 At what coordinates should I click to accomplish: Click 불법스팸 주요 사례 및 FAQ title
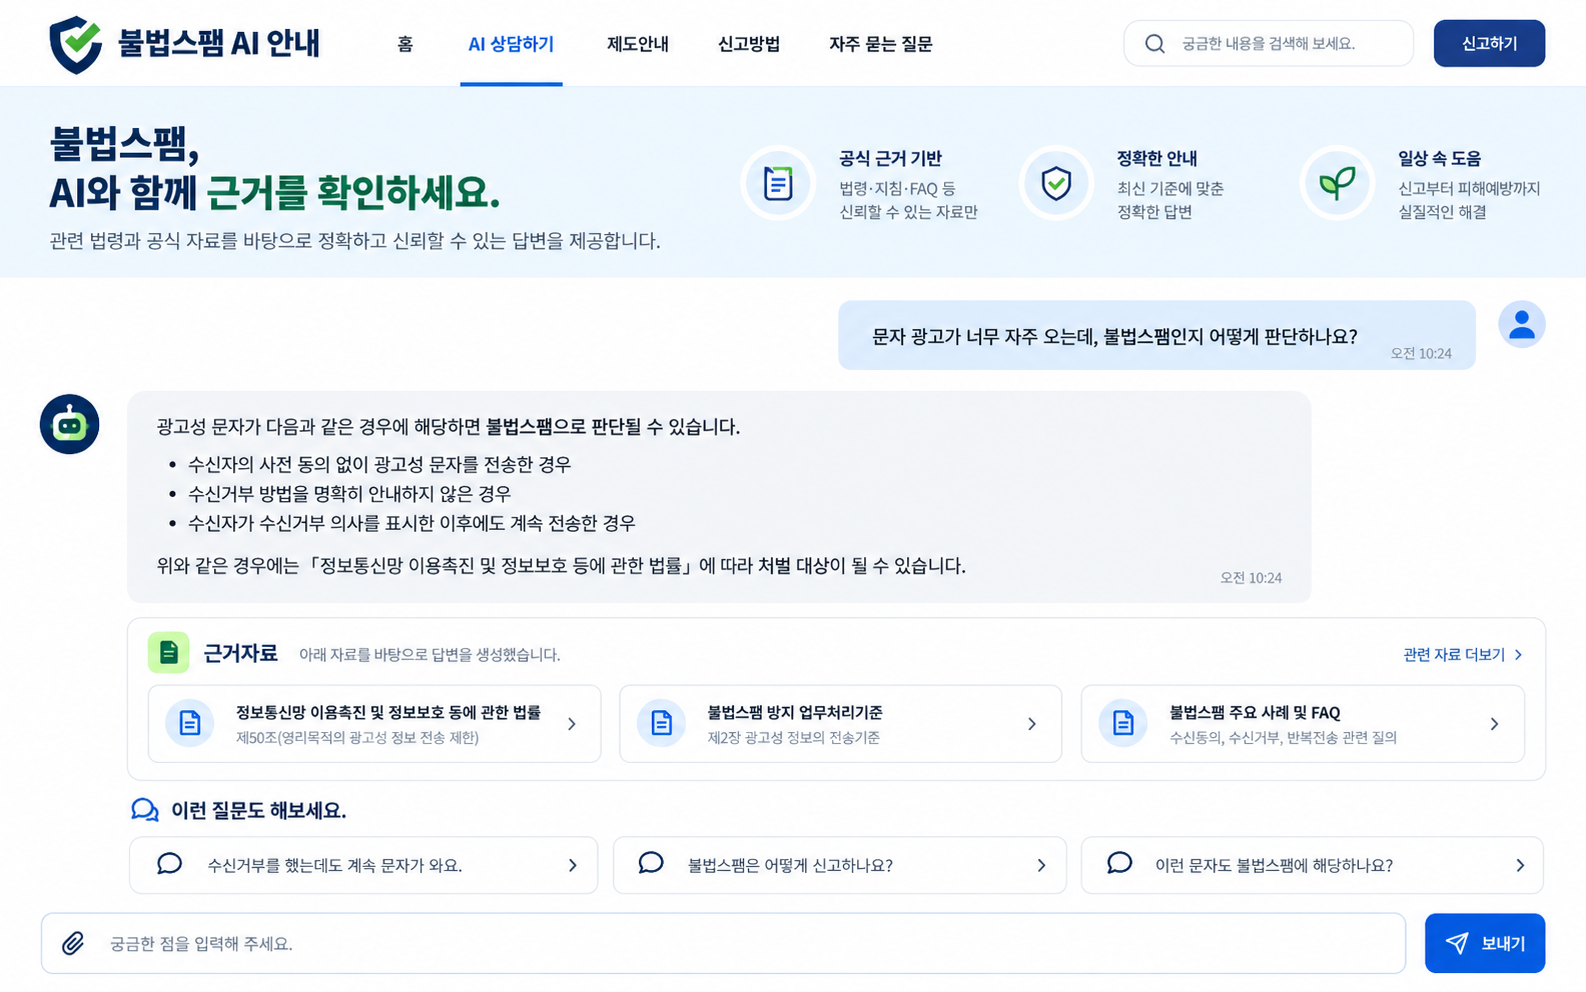1255,712
